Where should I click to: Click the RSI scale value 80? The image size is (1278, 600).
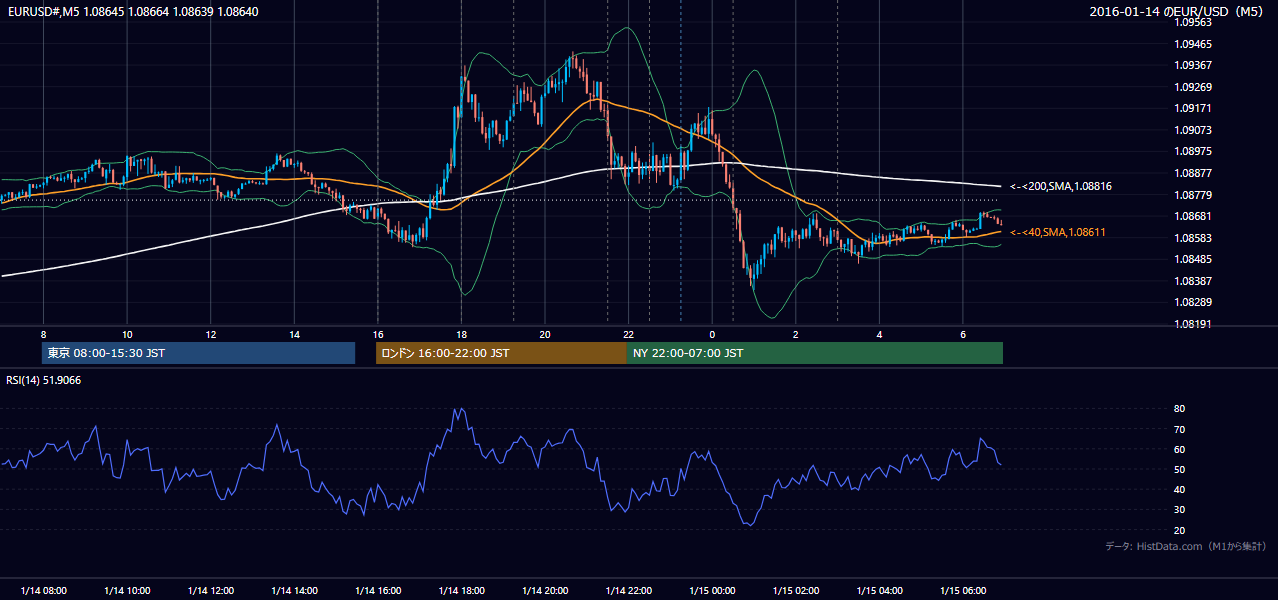[1179, 409]
